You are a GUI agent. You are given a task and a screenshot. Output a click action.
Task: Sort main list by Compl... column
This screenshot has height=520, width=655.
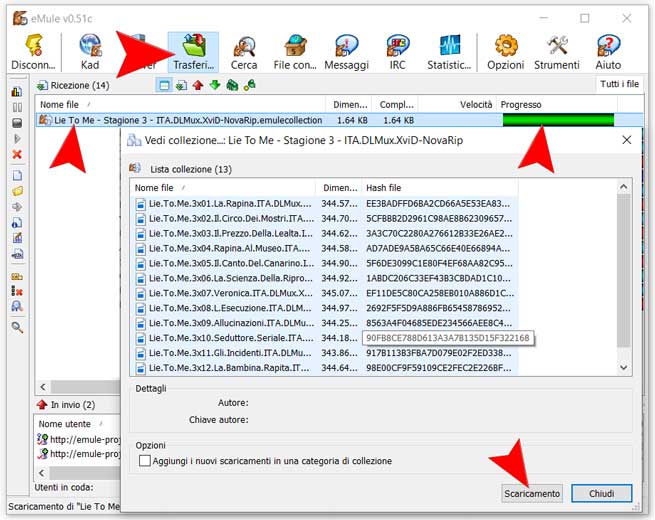395,104
